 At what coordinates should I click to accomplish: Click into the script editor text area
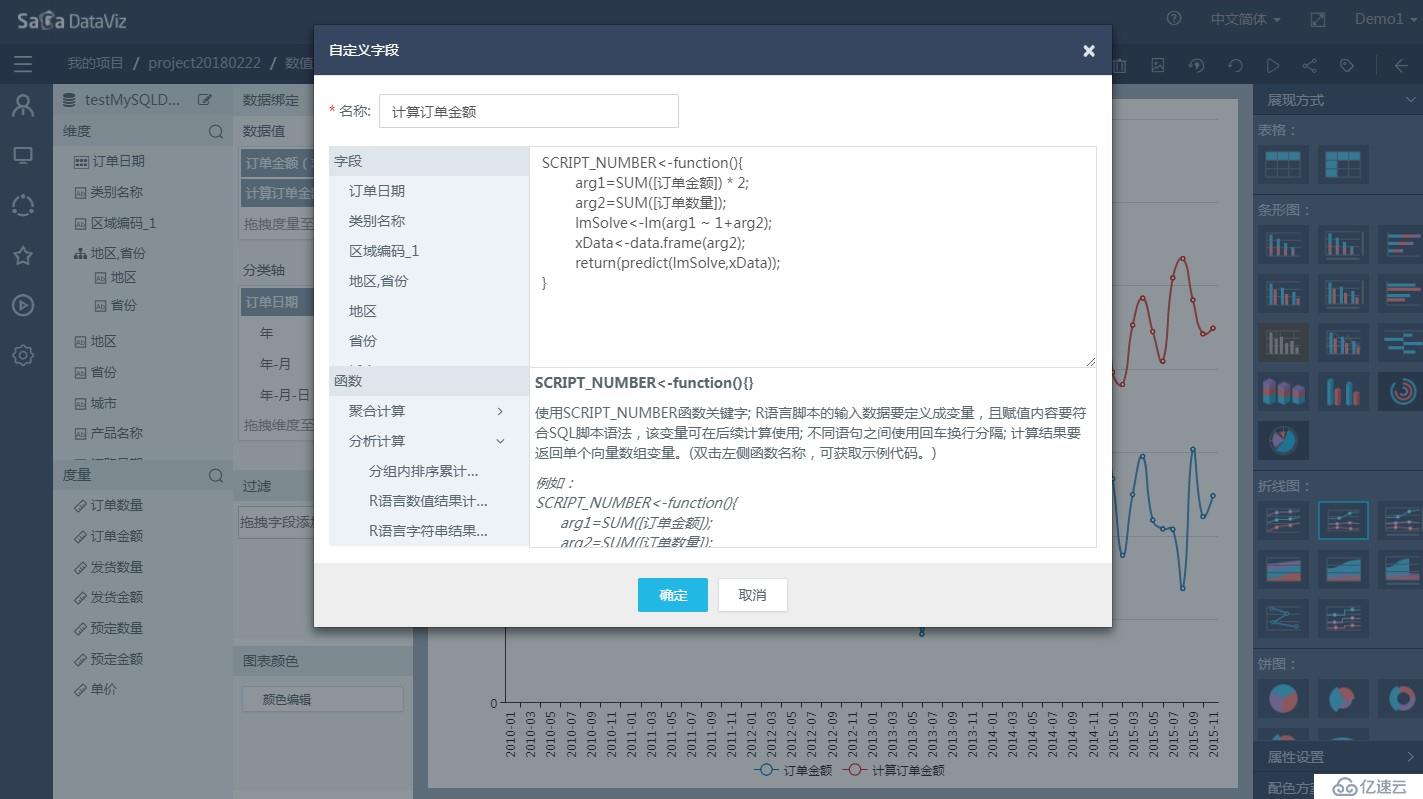(812, 257)
